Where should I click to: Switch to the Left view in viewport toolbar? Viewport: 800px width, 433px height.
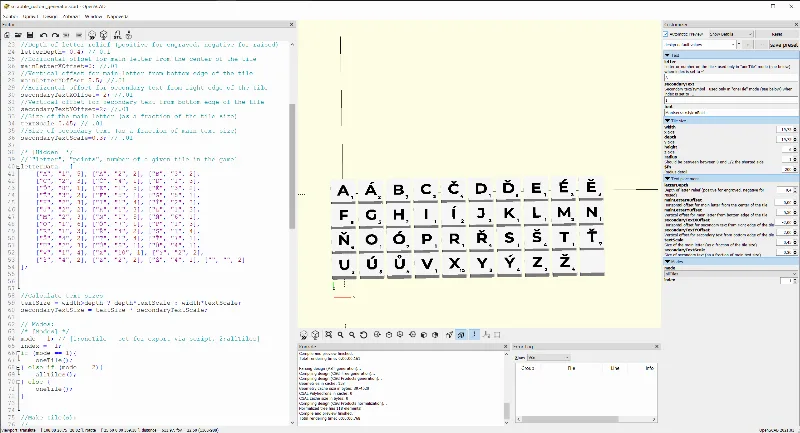coord(412,335)
